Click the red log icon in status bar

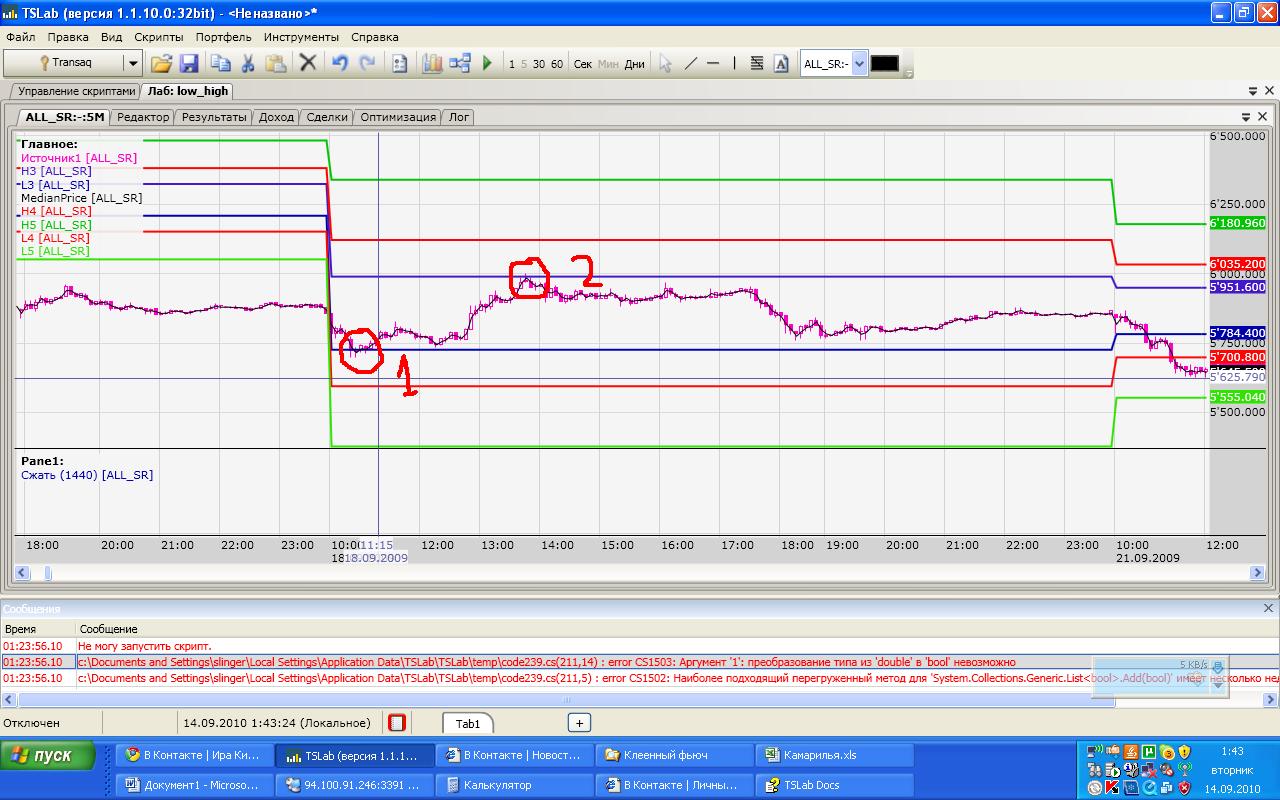point(397,722)
